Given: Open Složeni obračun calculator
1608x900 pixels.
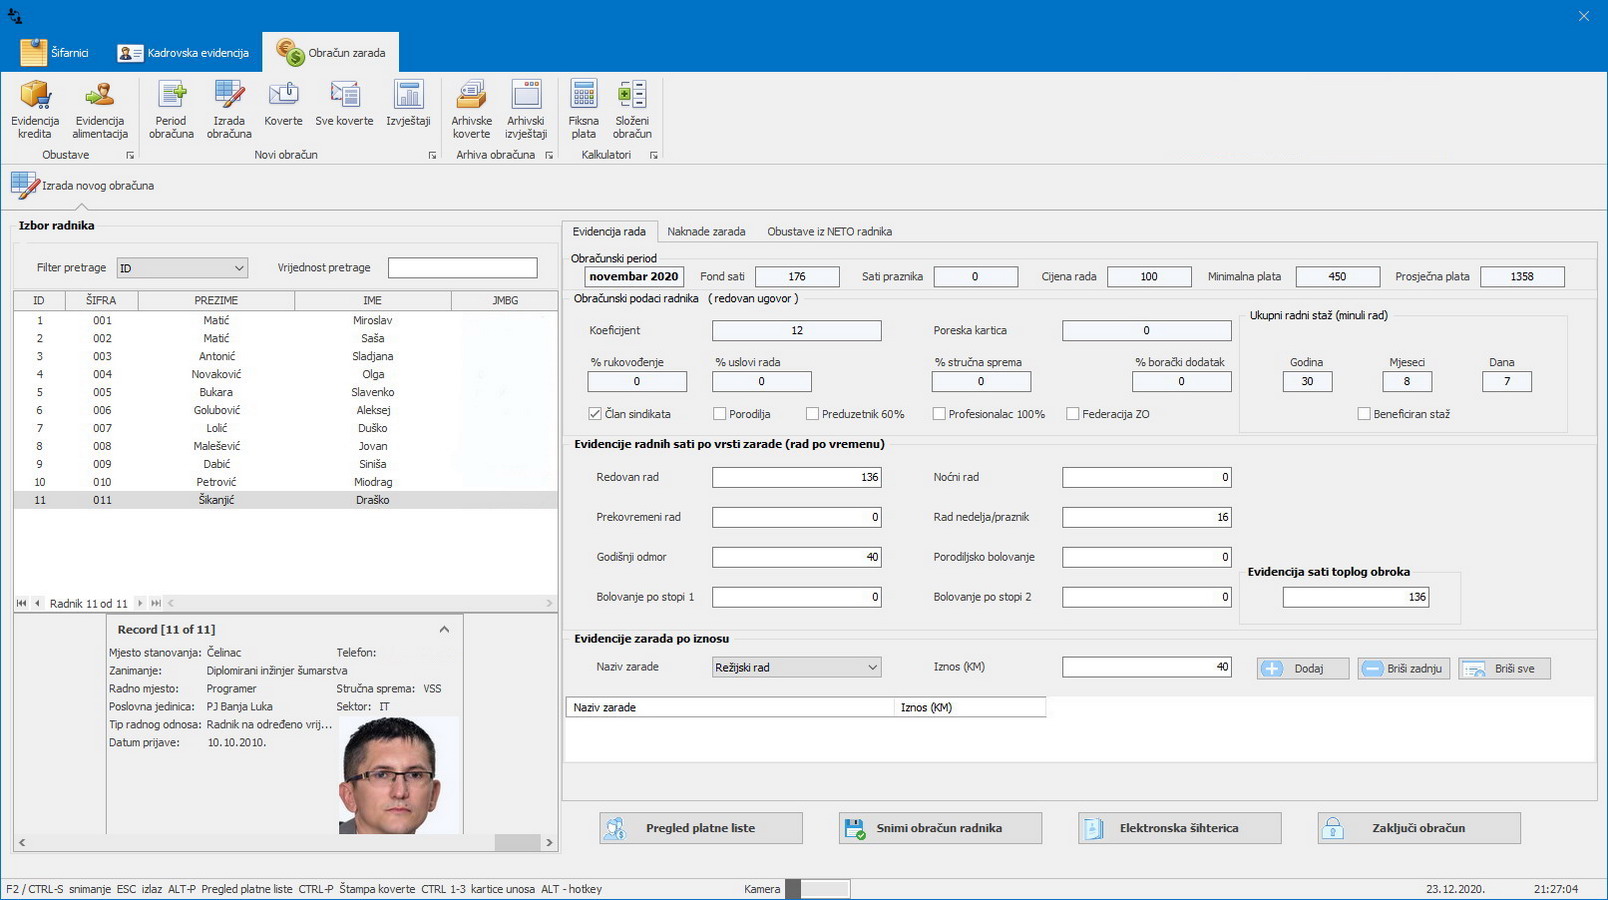Looking at the screenshot, I should [x=632, y=109].
